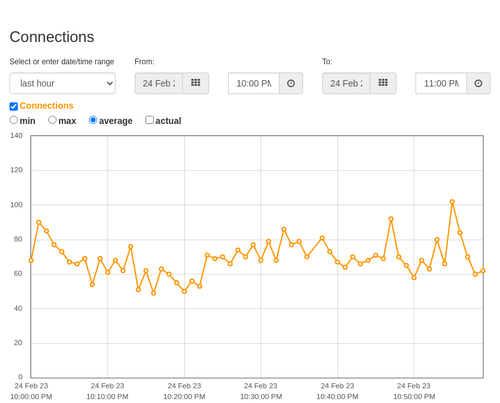Viewport: 500px width, 403px height.
Task: Edit the From date field showing 24 Feb
Action: click(x=159, y=83)
